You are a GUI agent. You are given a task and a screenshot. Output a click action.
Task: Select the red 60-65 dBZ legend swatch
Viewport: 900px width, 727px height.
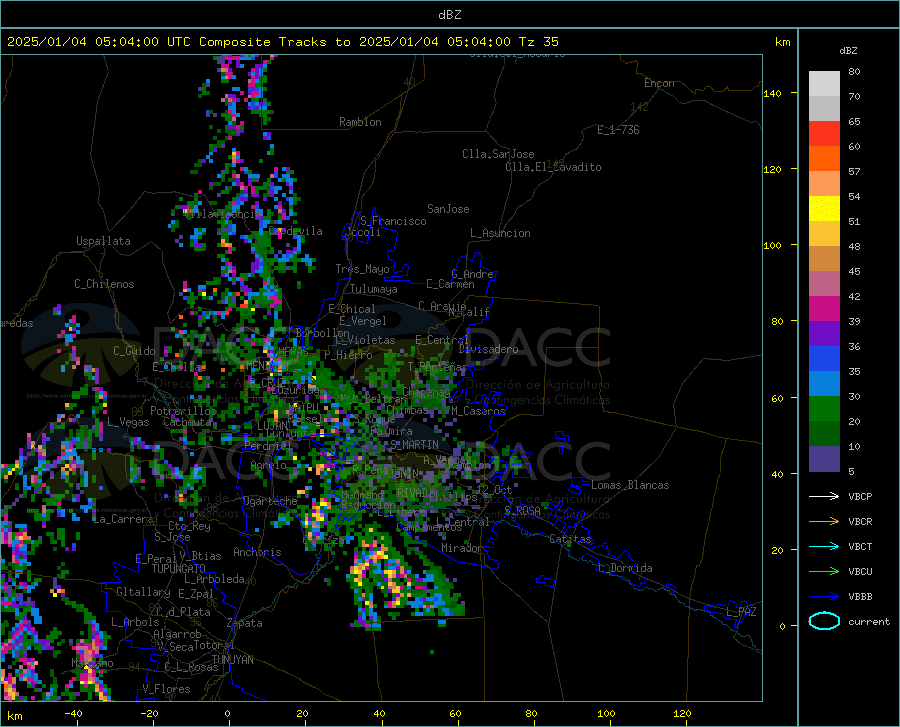pyautogui.click(x=824, y=134)
